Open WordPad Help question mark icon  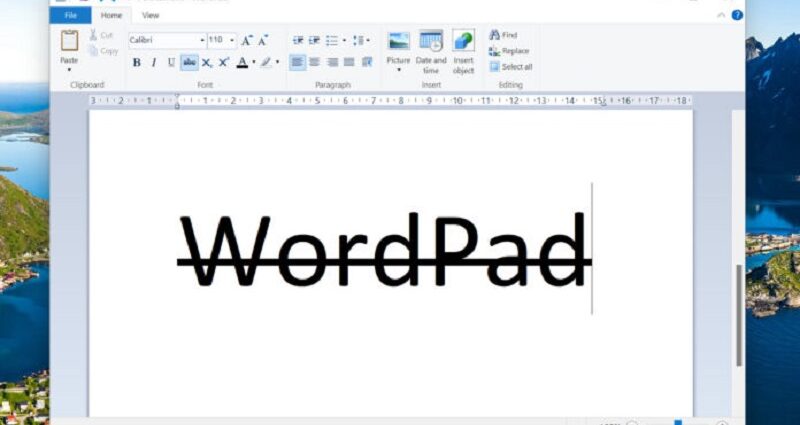pos(737,15)
